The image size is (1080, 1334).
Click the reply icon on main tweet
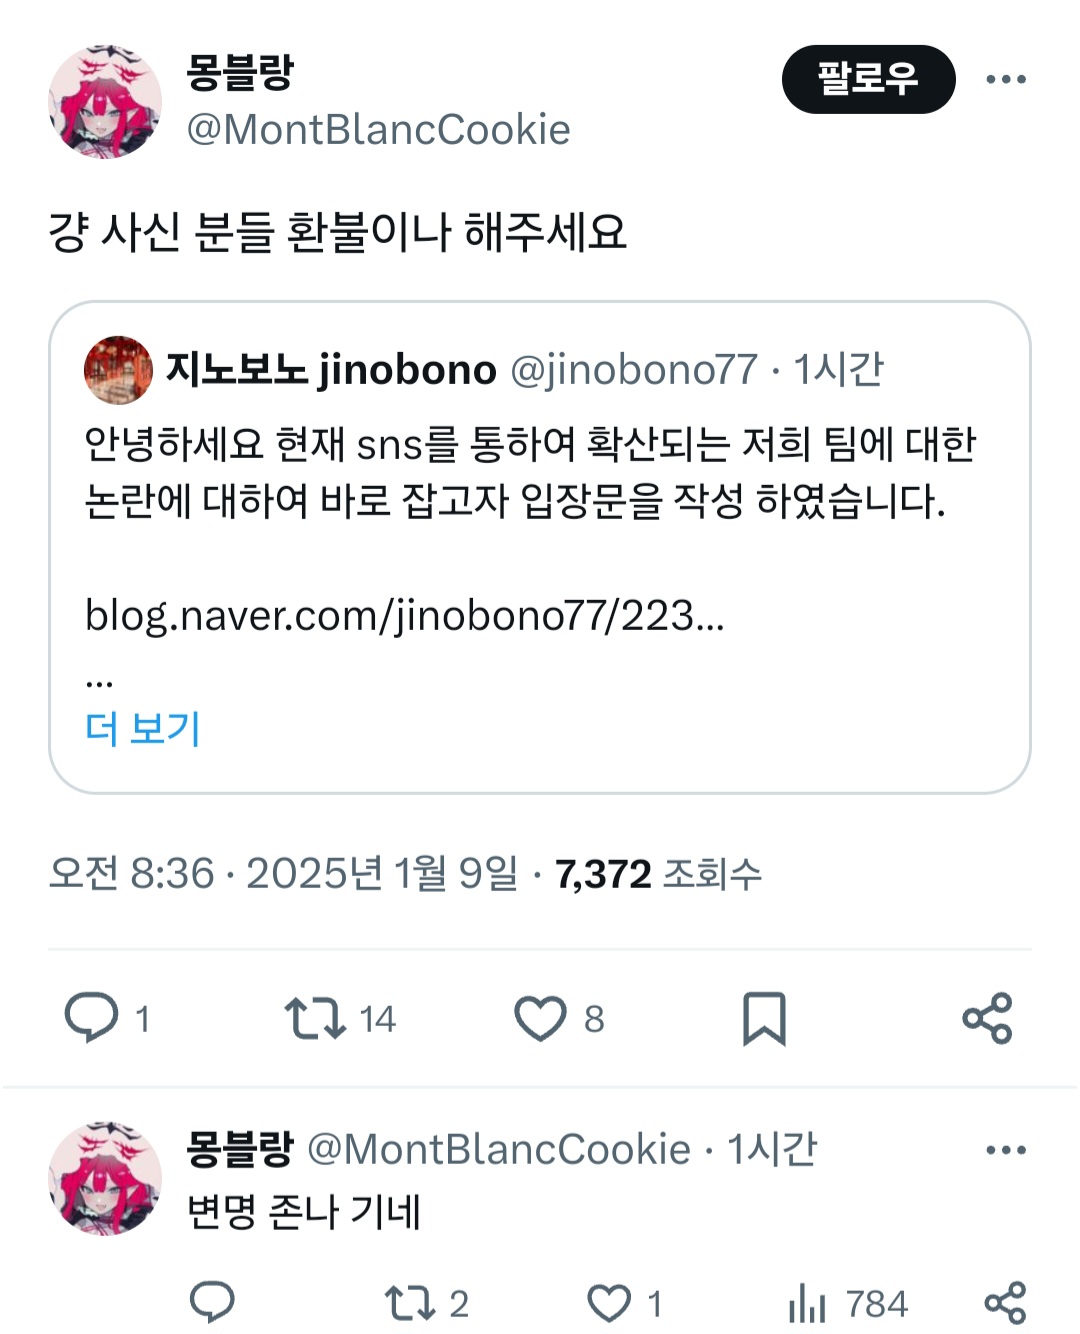point(92,1018)
